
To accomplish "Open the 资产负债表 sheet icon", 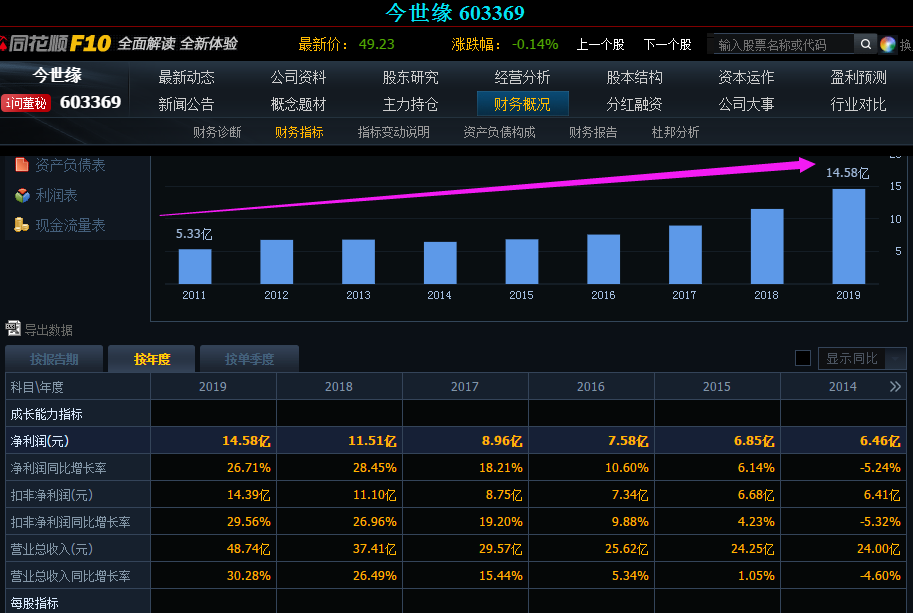I will (22, 165).
